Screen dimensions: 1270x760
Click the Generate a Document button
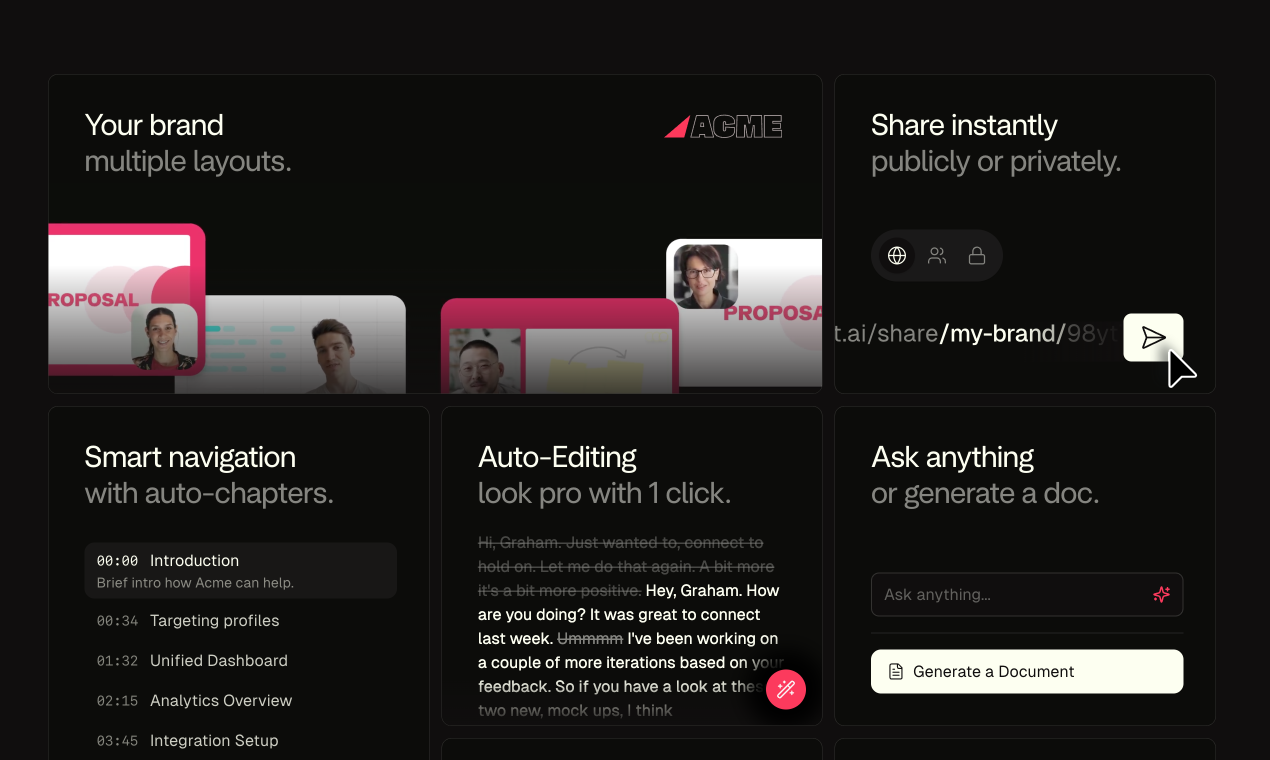(1026, 671)
